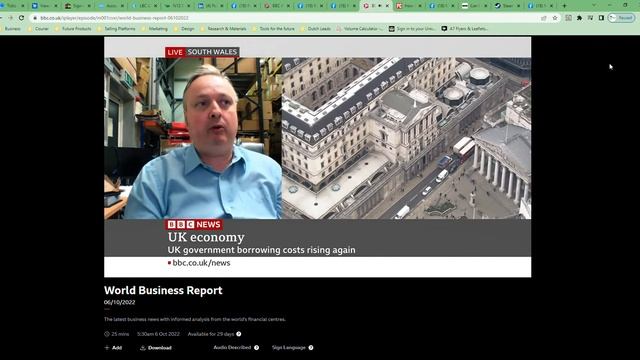Viewport: 640px width, 360px height.
Task: Click the programme description about latest business news
Action: (195, 319)
